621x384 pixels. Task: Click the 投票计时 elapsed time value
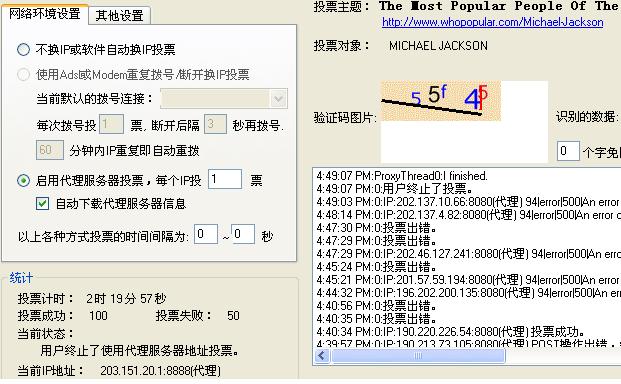click(x=126, y=298)
